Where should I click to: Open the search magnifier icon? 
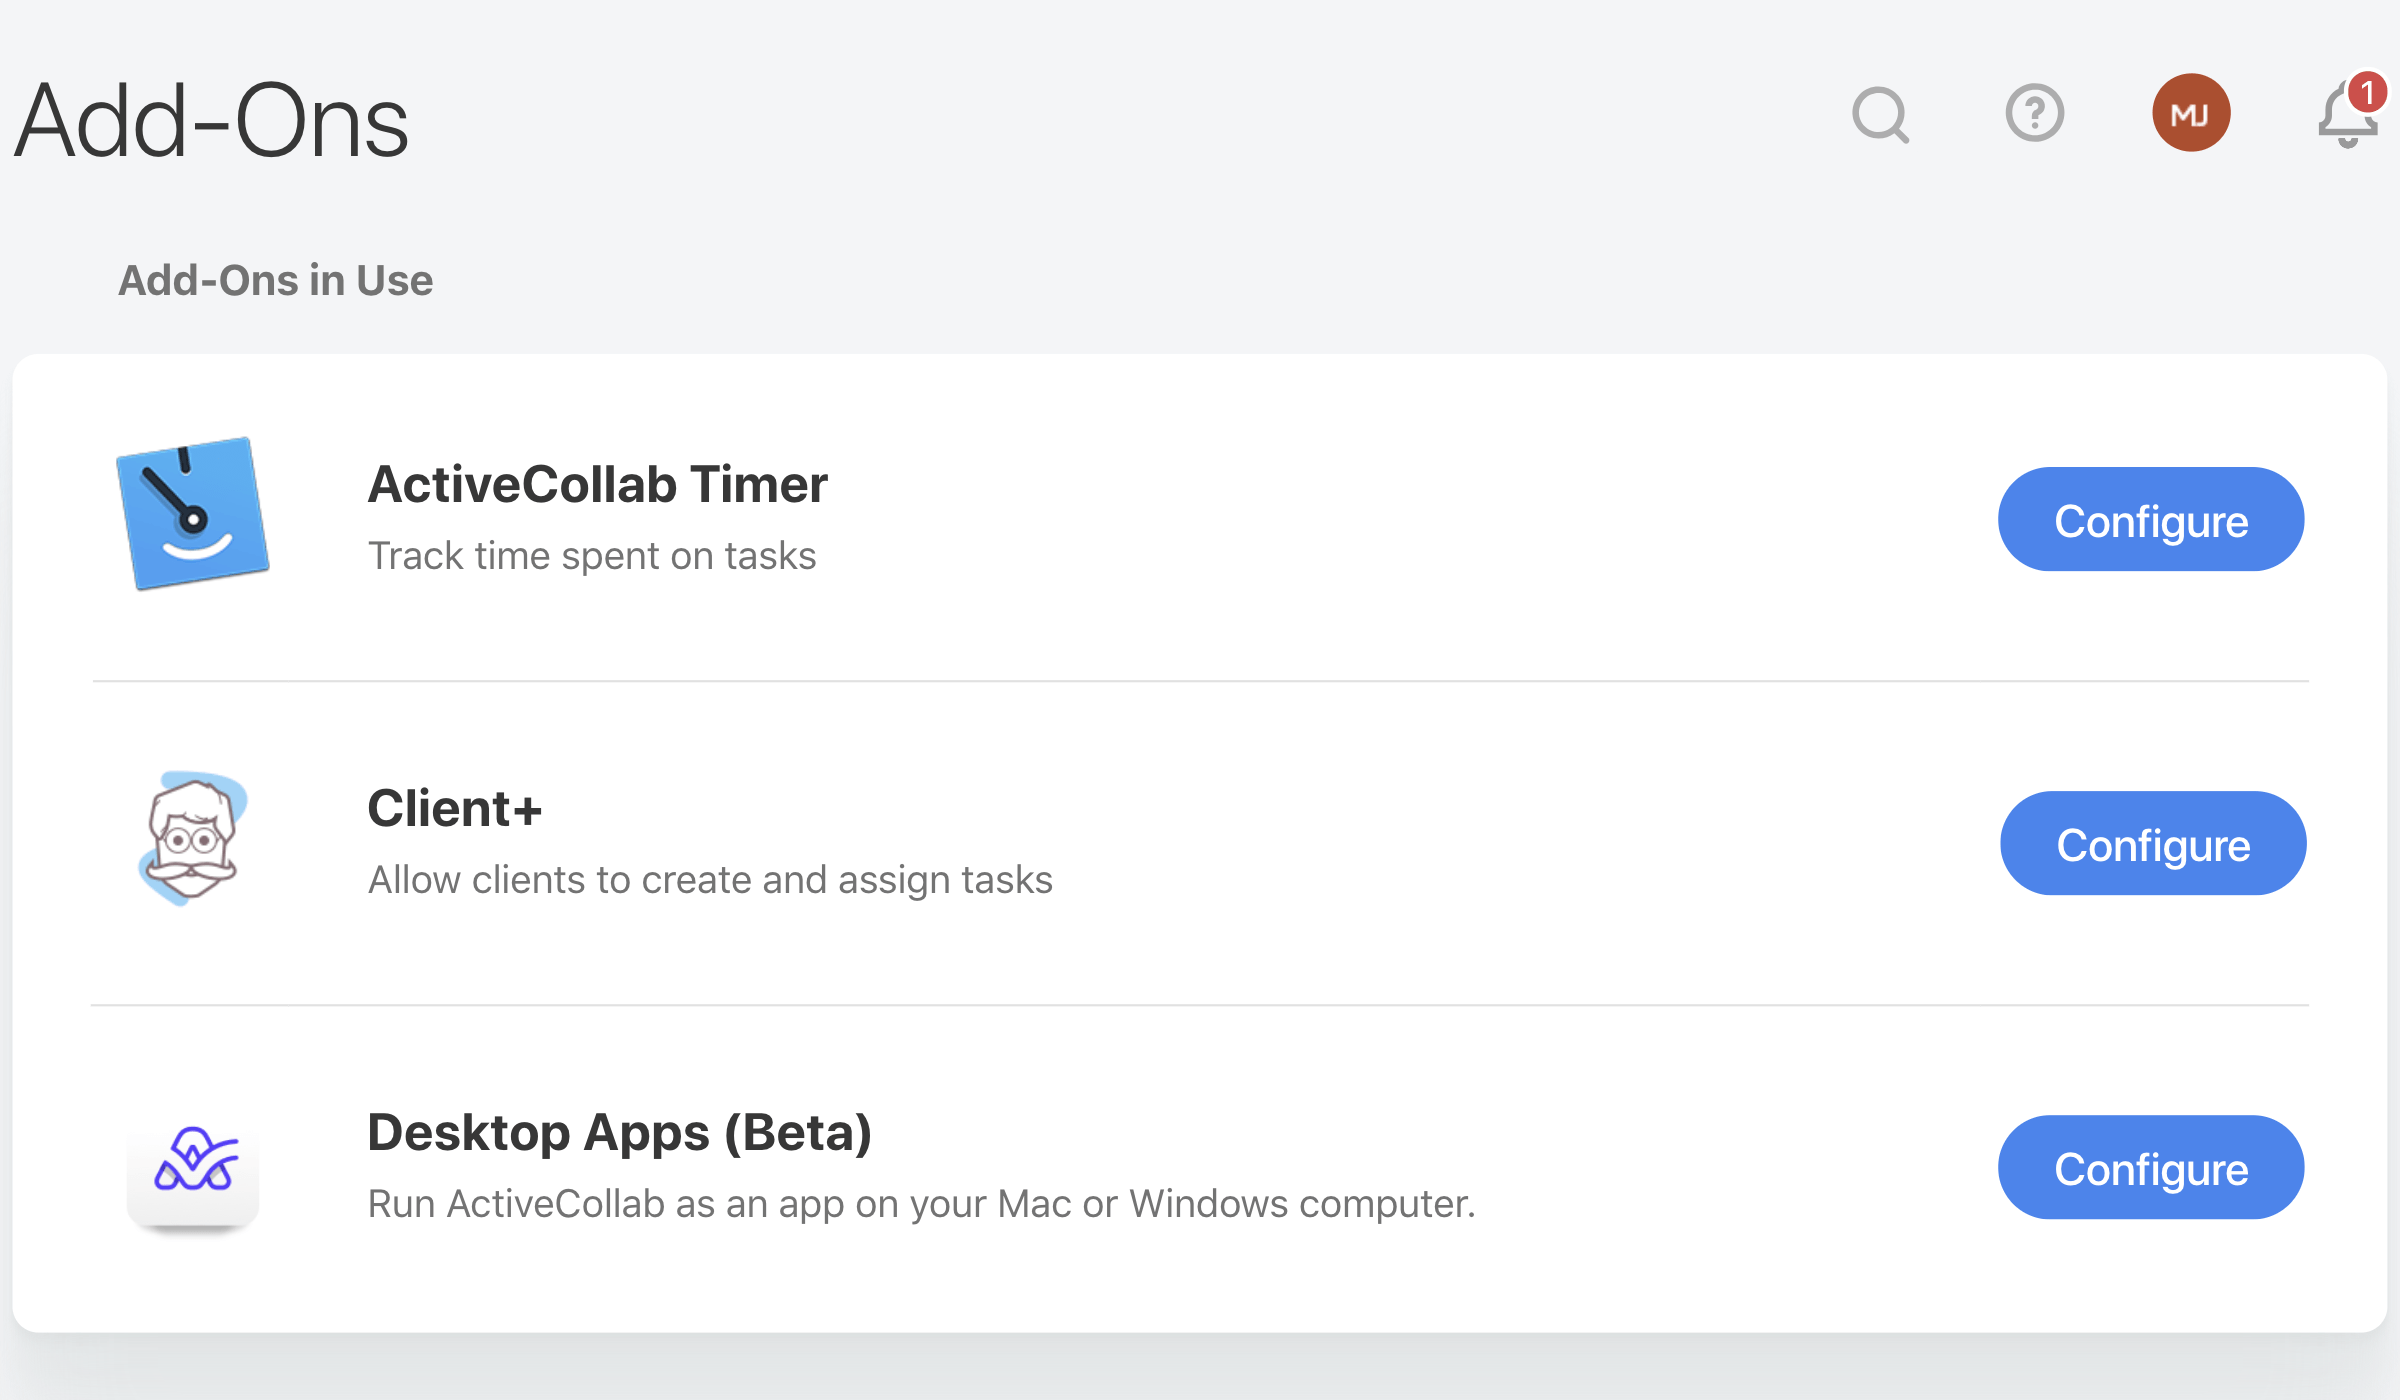tap(1880, 115)
